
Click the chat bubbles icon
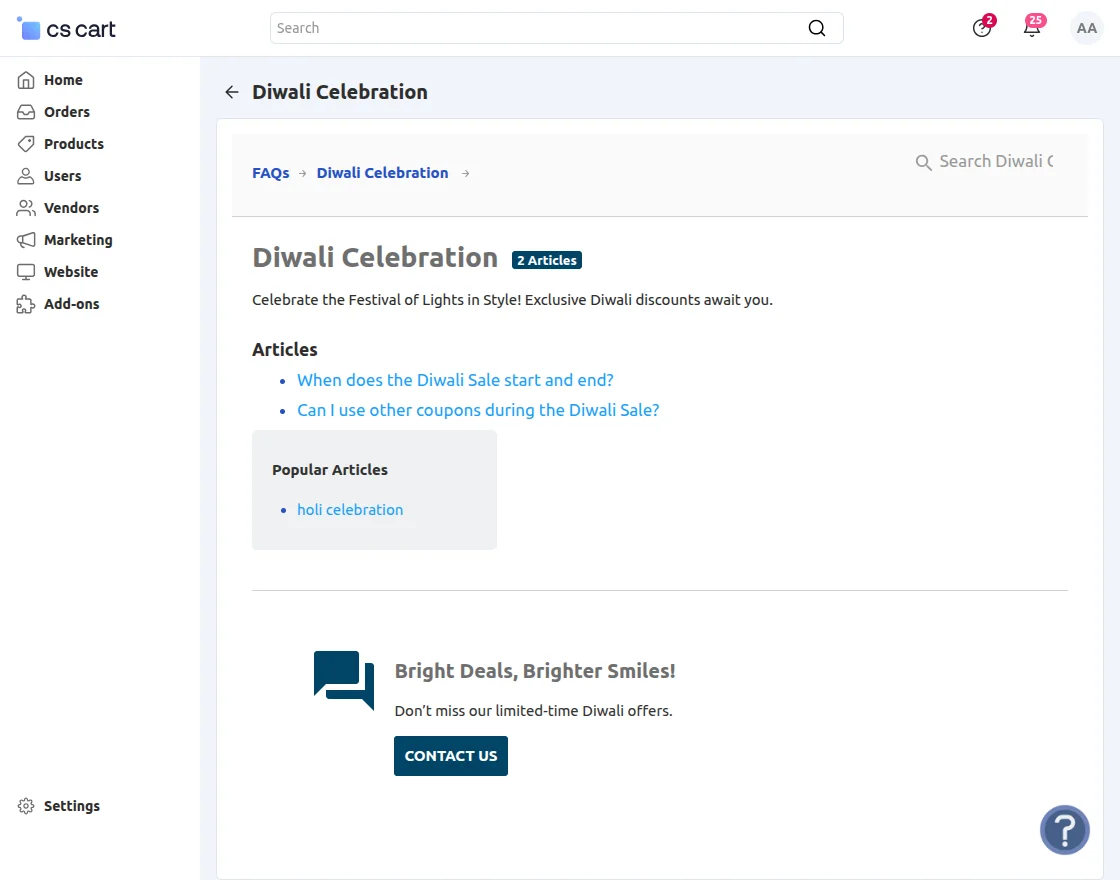(344, 680)
